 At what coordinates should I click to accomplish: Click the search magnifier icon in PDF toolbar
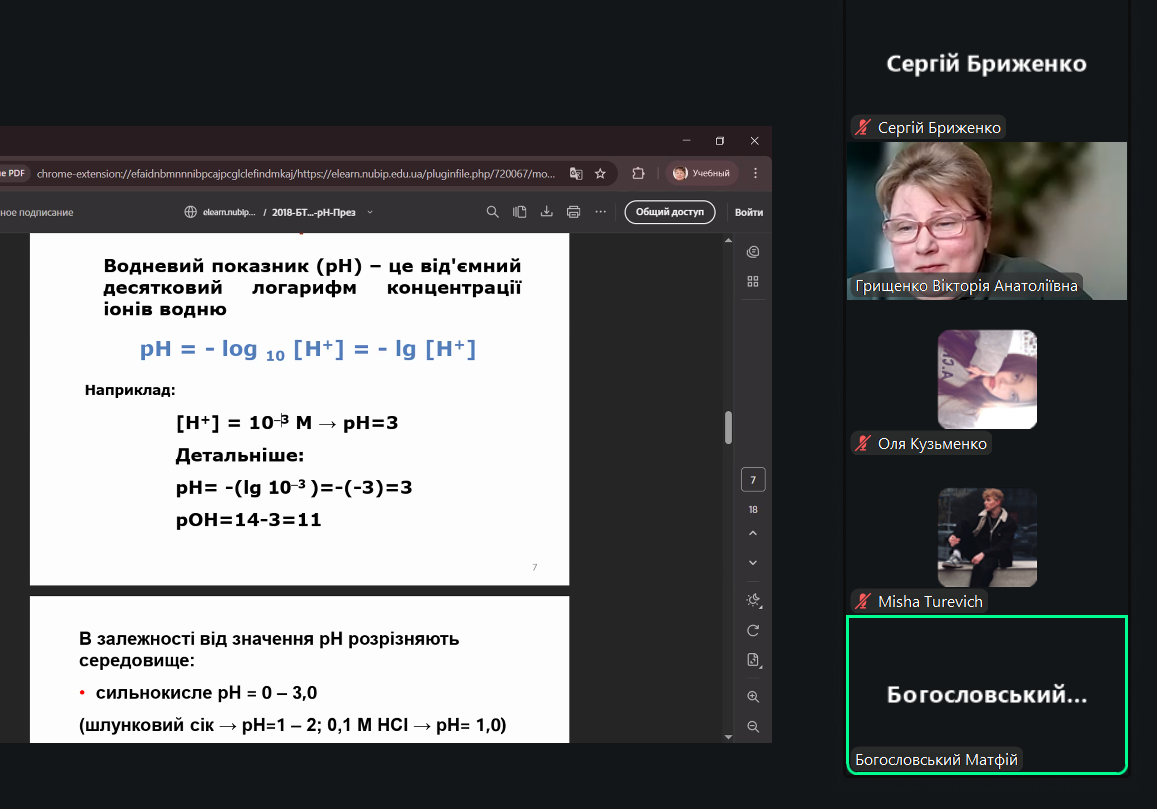point(492,212)
